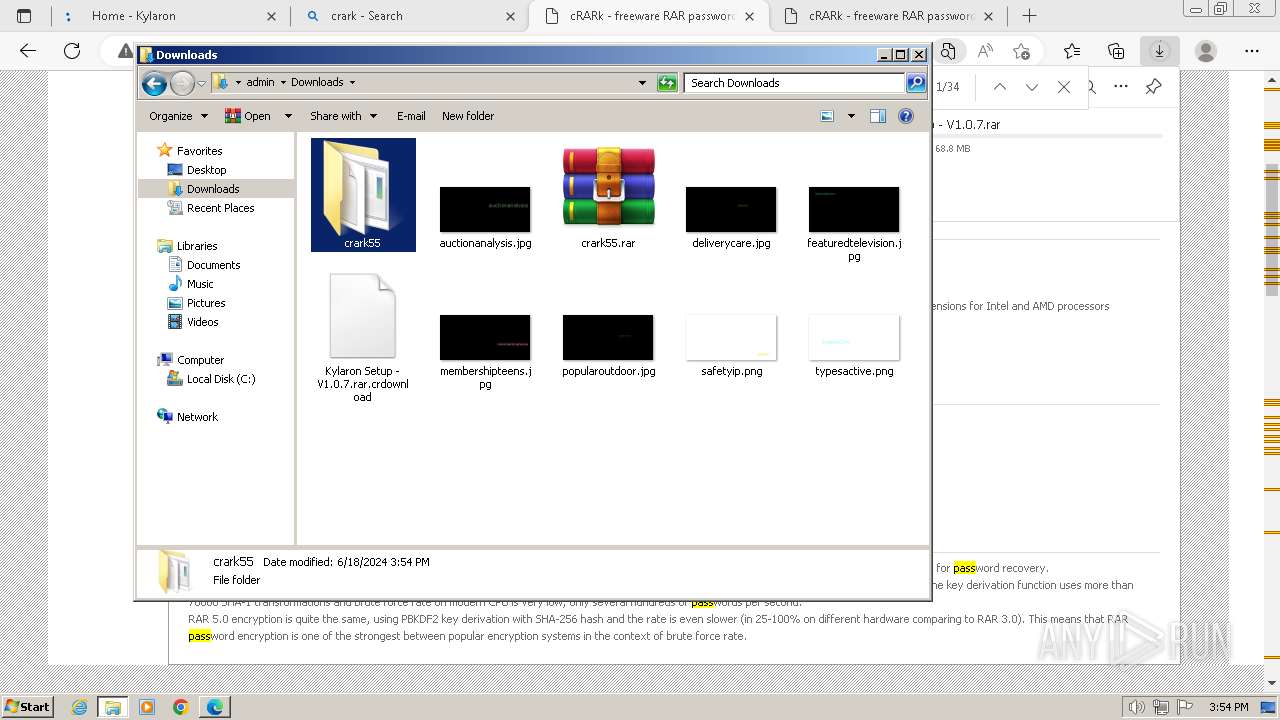
Task: Click the change view icon
Action: pos(827,116)
